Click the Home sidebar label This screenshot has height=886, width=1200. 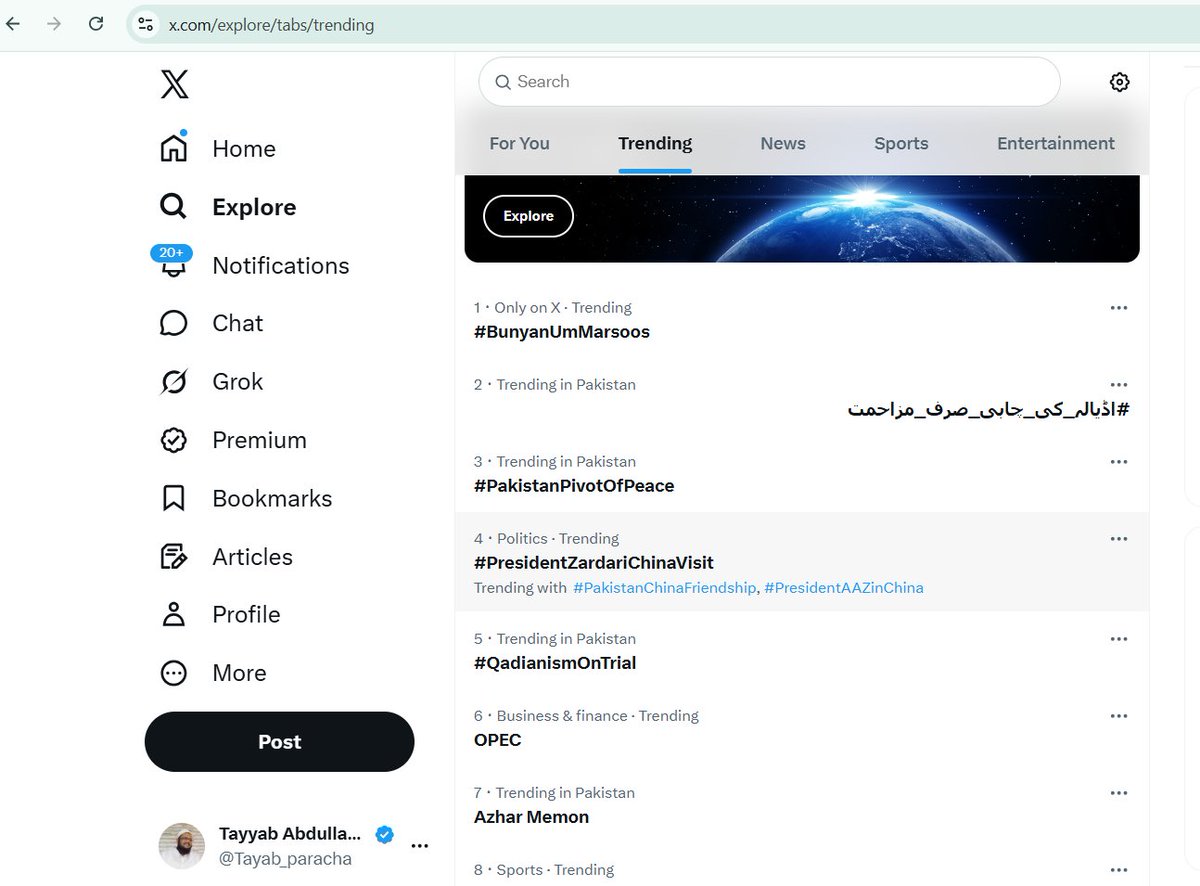click(x=244, y=149)
